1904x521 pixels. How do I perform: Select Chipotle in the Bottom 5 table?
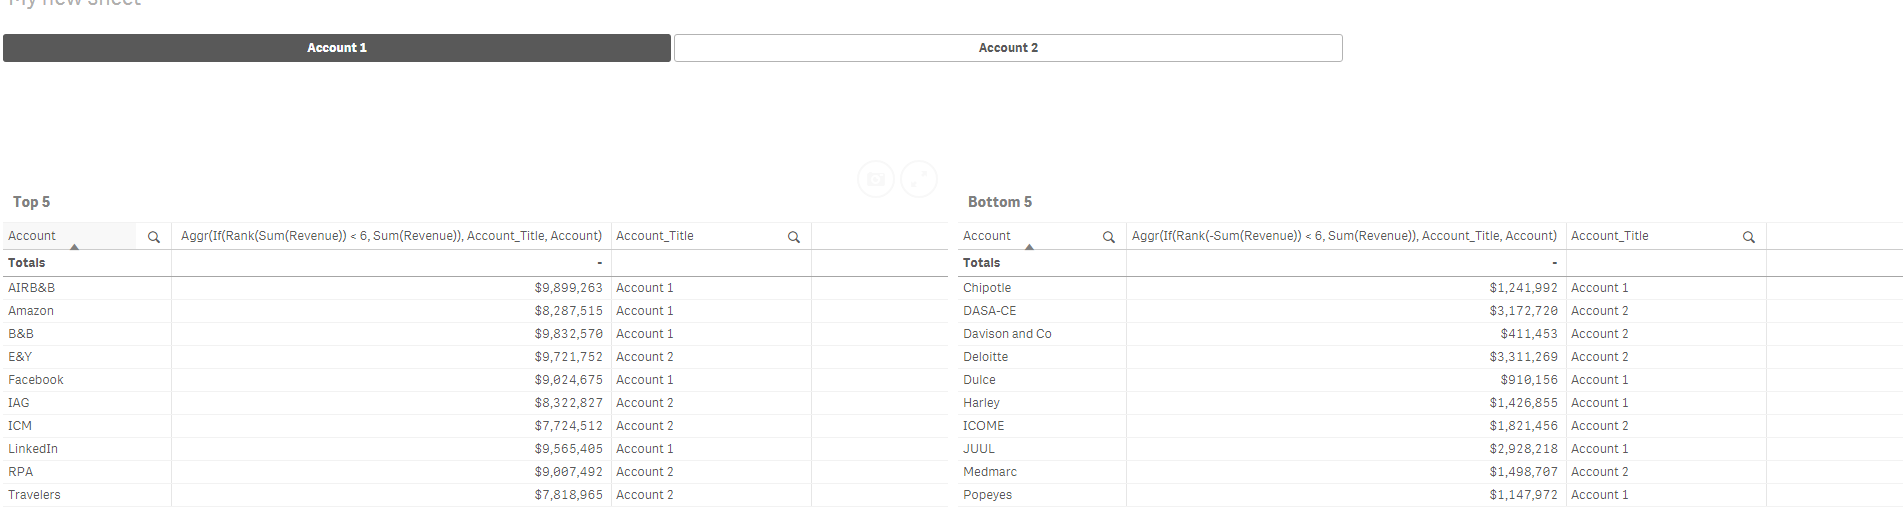[987, 288]
